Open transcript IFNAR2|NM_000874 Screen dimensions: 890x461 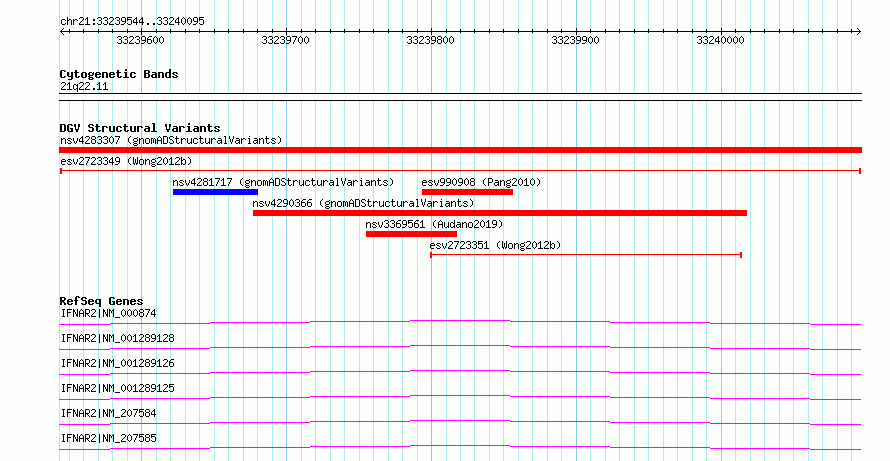pos(108,313)
